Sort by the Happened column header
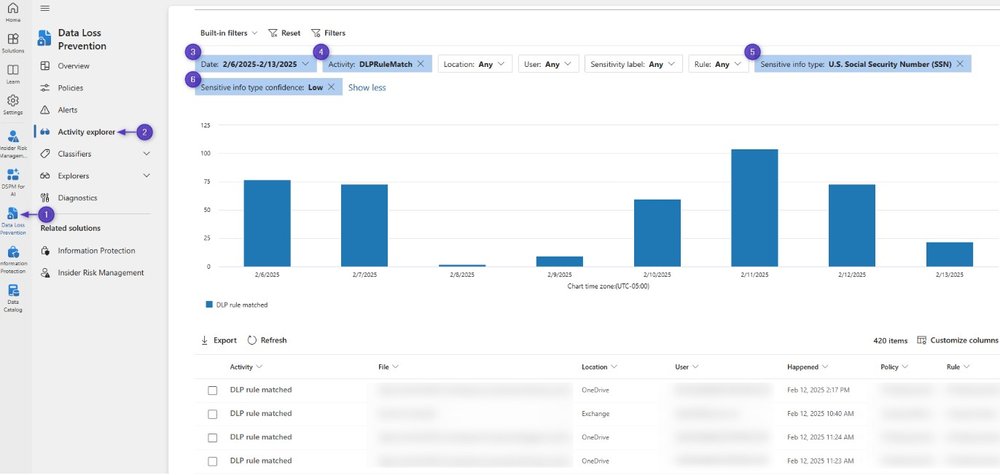1000x475 pixels. [x=807, y=367]
